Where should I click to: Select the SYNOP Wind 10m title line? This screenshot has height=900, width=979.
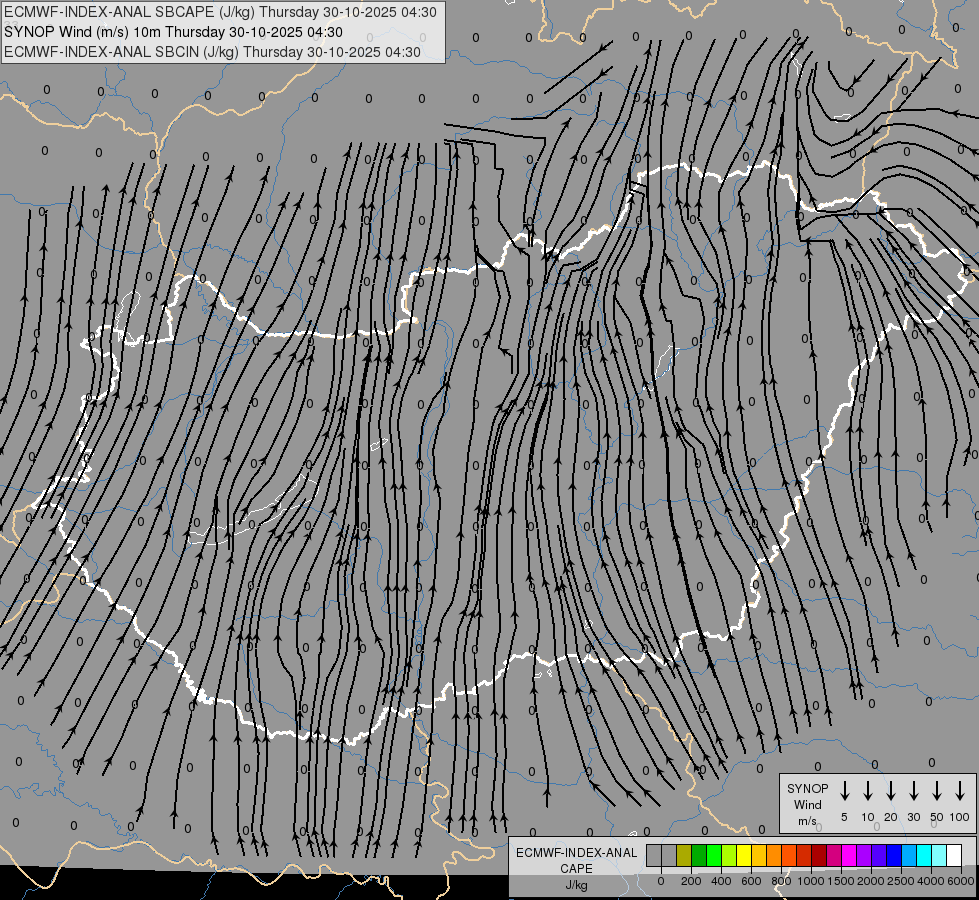pyautogui.click(x=173, y=32)
